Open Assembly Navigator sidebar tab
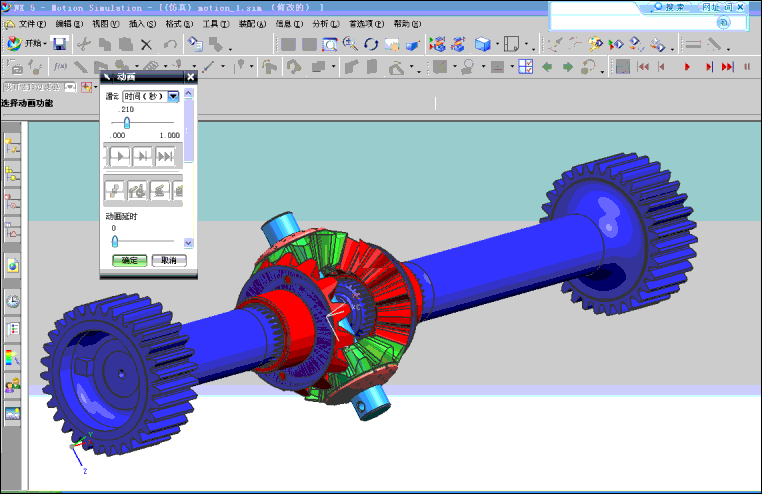The width and height of the screenshot is (762, 494). tap(12, 174)
